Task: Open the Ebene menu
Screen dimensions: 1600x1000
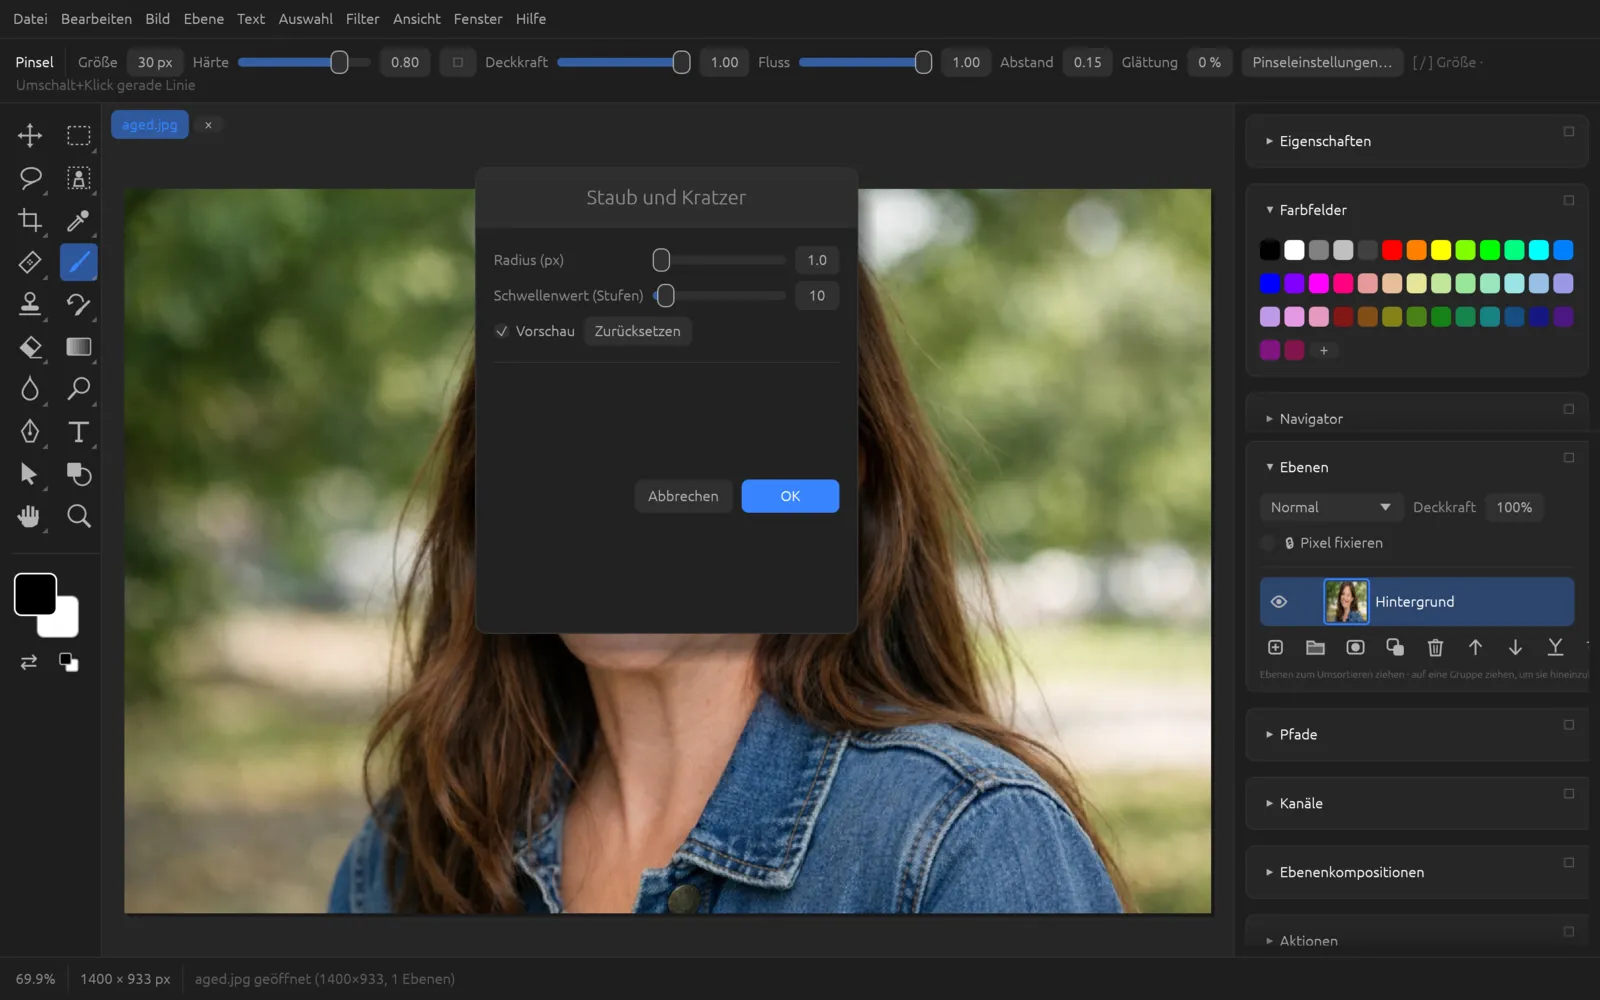Action: click(203, 19)
